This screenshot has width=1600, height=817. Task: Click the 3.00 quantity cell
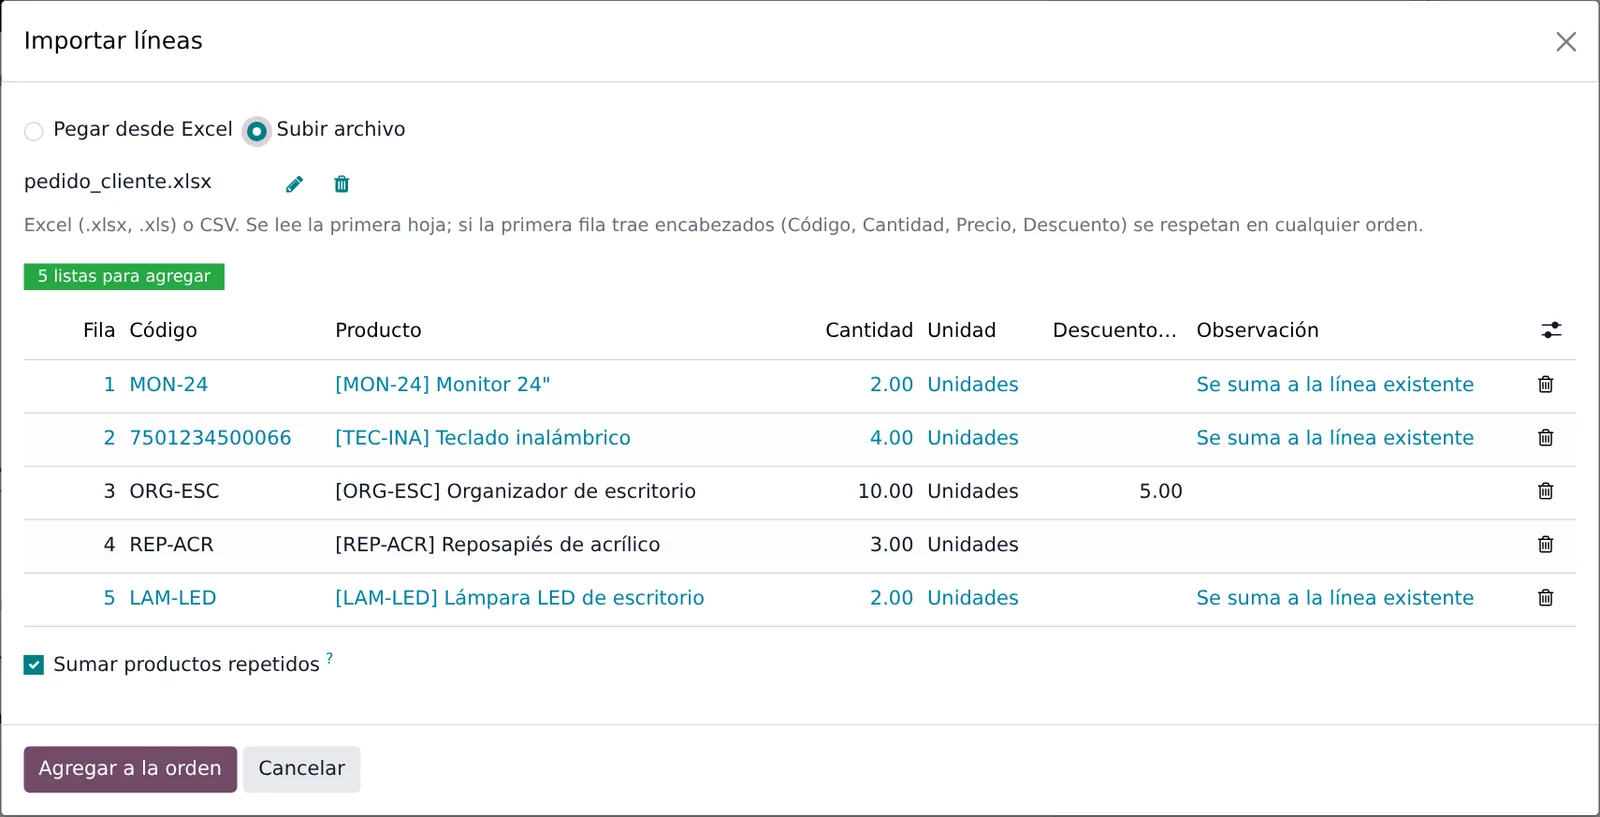(891, 545)
